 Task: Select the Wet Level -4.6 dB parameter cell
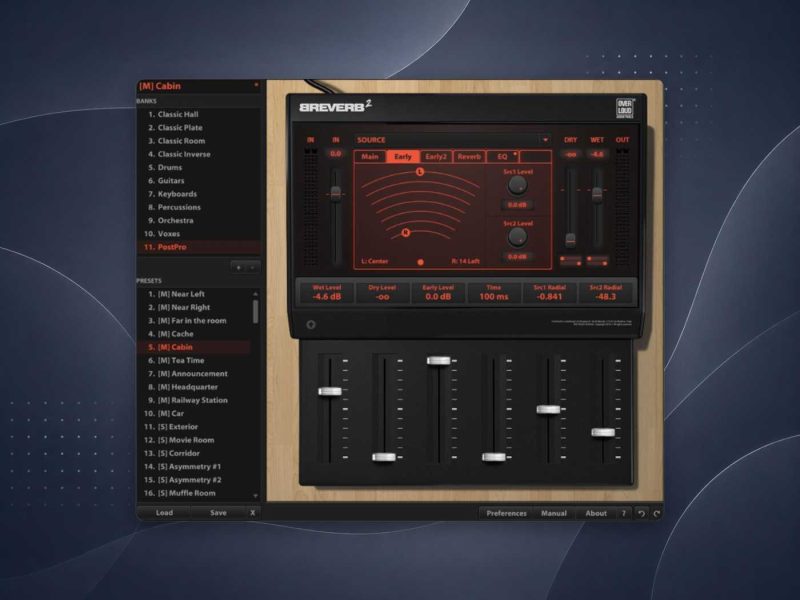pos(327,292)
